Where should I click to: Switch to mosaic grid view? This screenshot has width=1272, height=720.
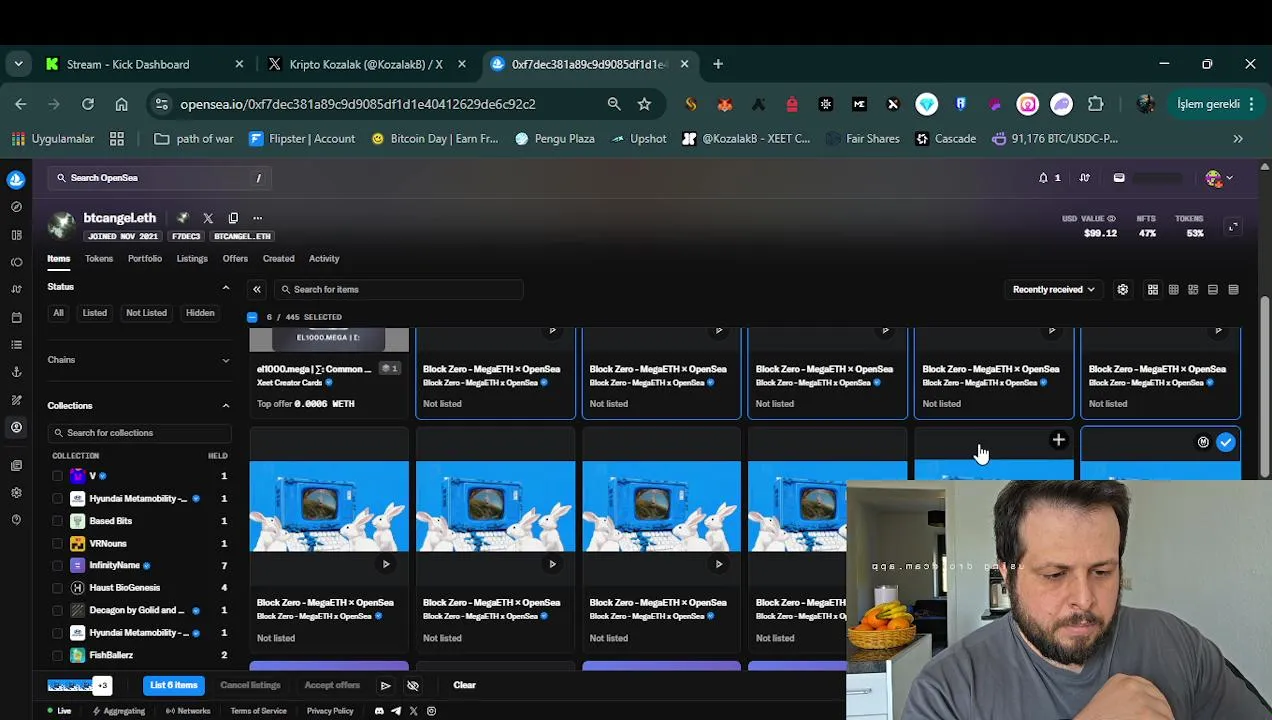pyautogui.click(x=1193, y=290)
